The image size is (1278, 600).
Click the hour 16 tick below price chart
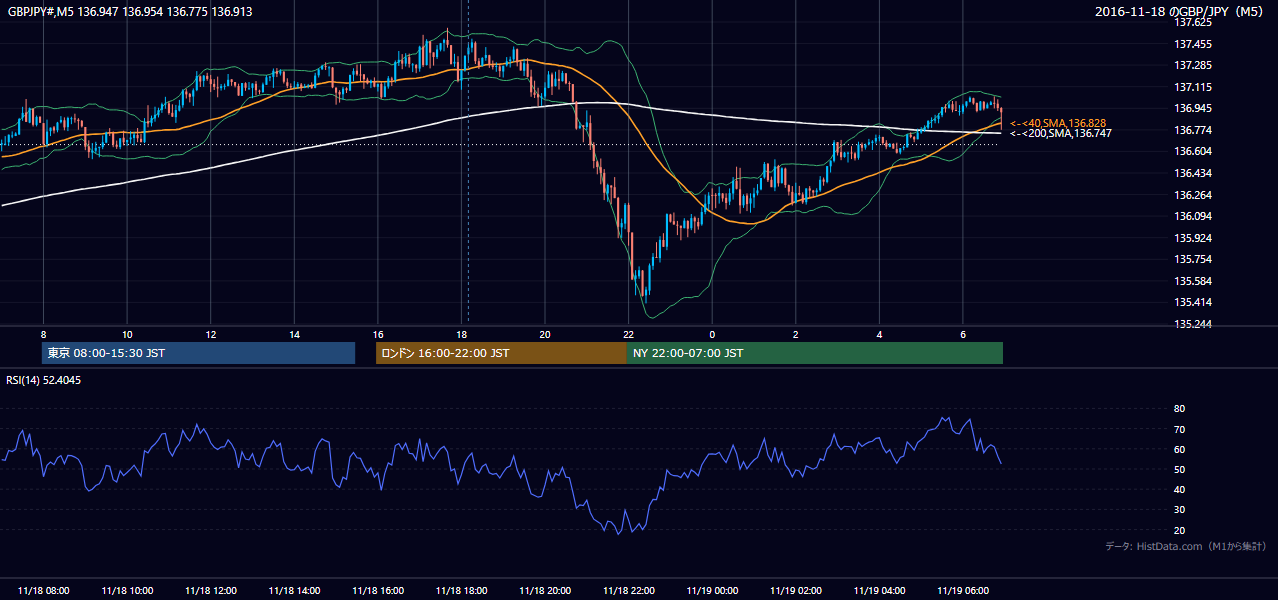(378, 334)
